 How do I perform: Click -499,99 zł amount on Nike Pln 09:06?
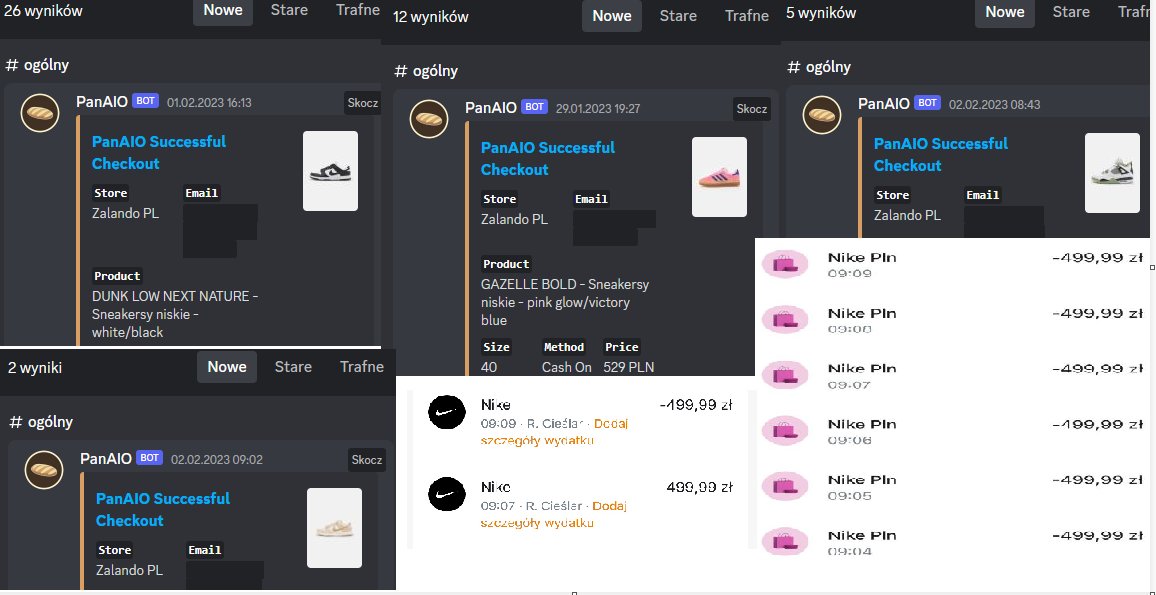pos(1097,425)
